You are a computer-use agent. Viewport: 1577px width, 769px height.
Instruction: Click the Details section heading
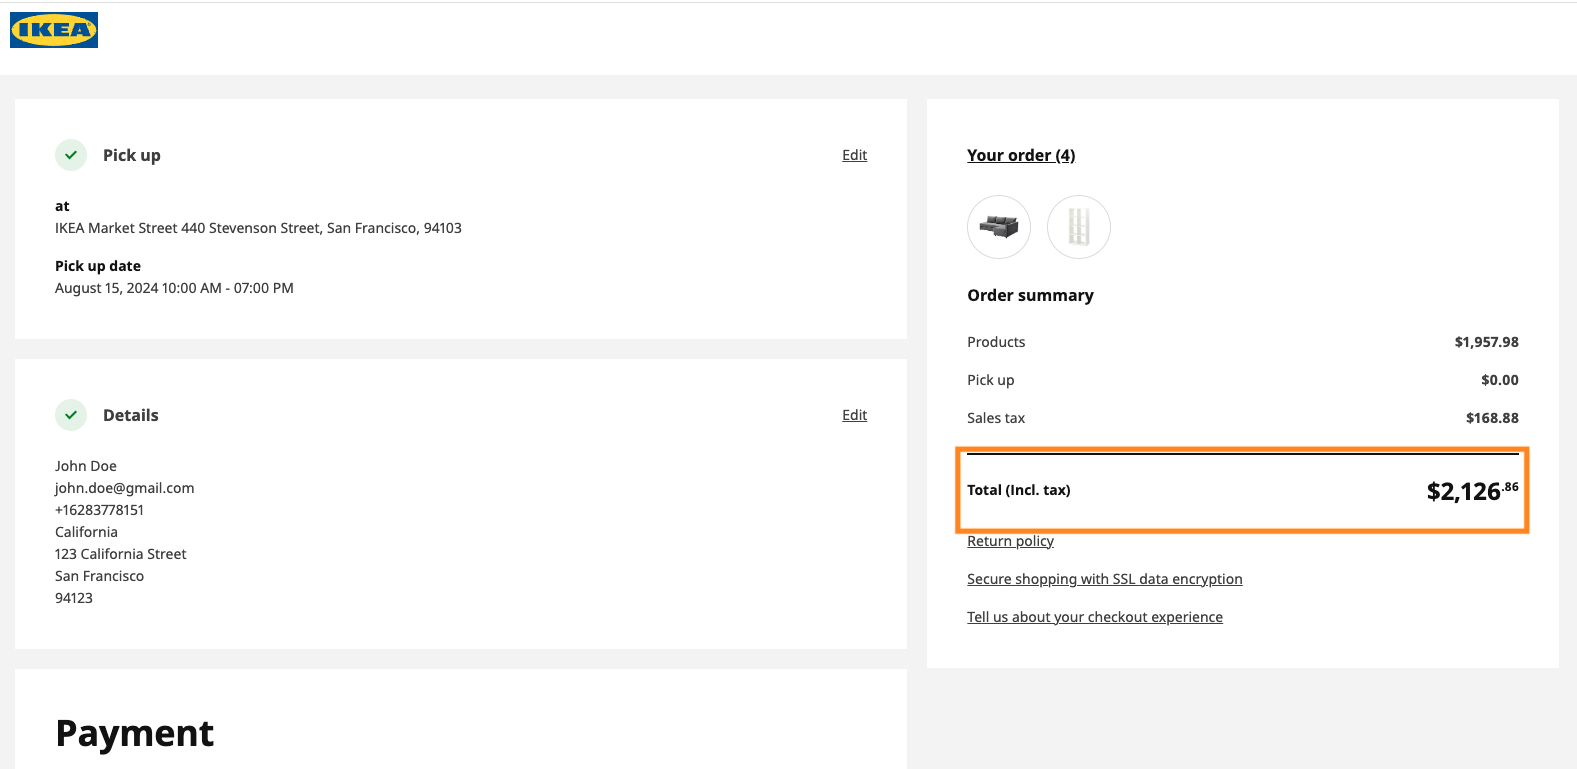click(x=130, y=415)
